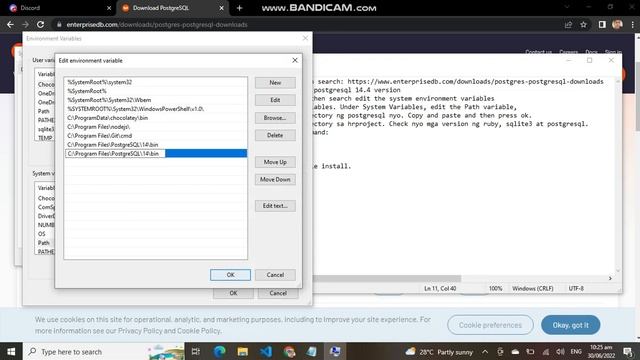Click the browser address bar URL
Screen dimensions: 640x360
[157, 24]
